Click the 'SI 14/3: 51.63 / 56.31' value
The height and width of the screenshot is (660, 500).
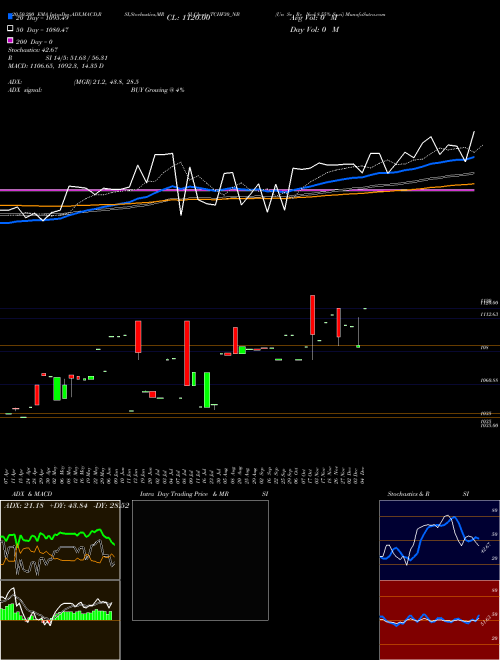[x=77, y=58]
